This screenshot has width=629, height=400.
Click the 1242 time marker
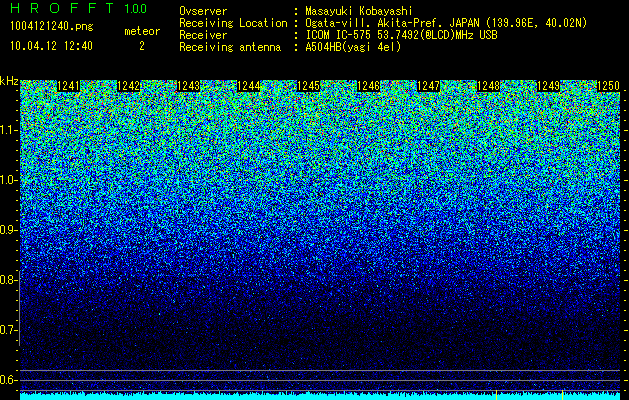click(x=129, y=86)
